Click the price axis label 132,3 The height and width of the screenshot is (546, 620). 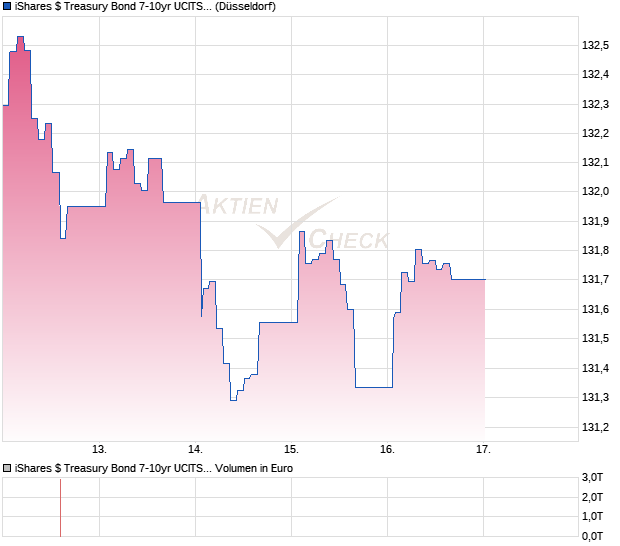point(595,104)
